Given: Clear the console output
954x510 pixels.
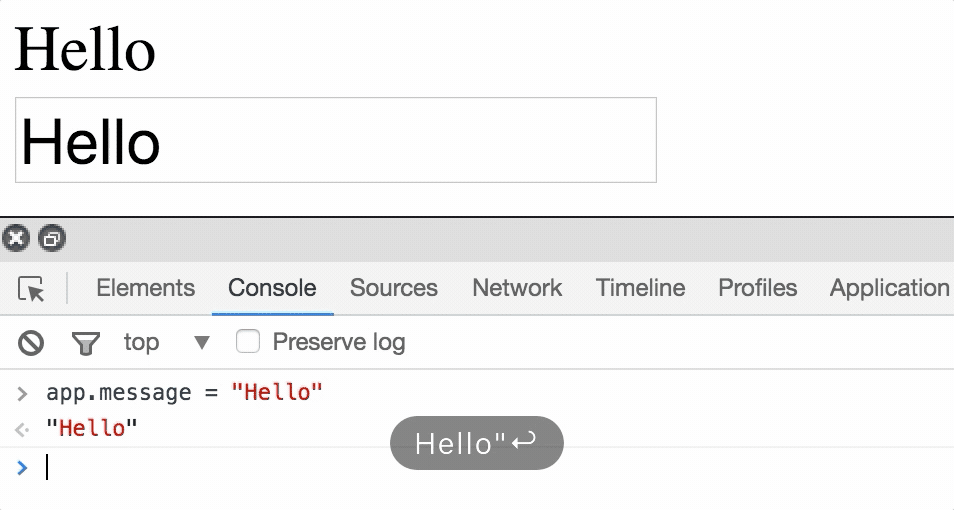Looking at the screenshot, I should click(x=31, y=343).
